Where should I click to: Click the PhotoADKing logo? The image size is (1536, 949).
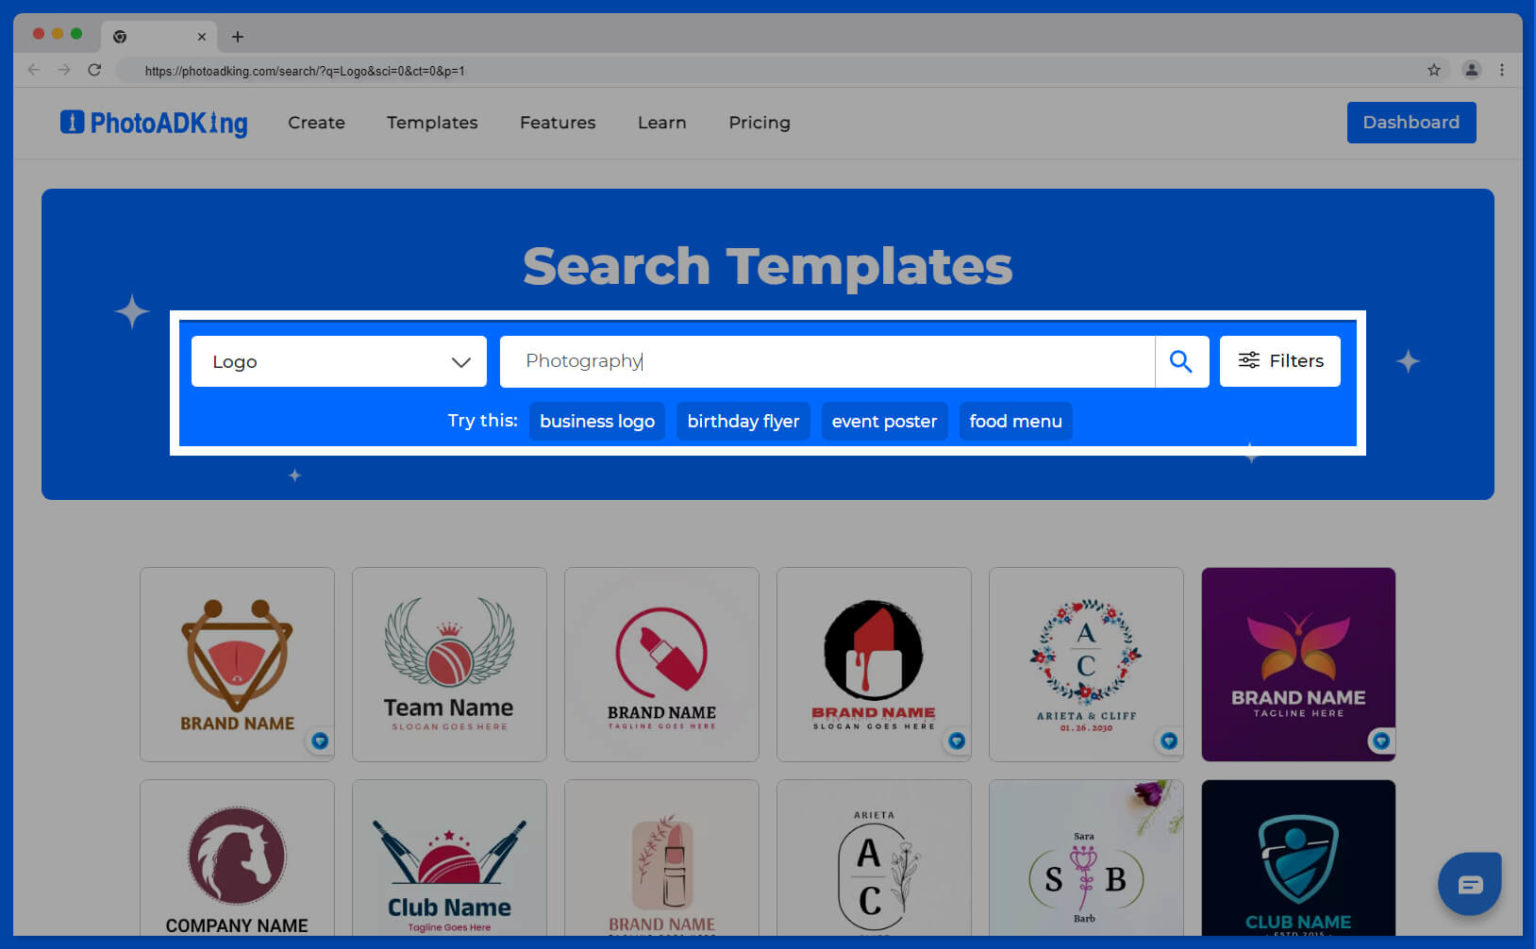[154, 123]
